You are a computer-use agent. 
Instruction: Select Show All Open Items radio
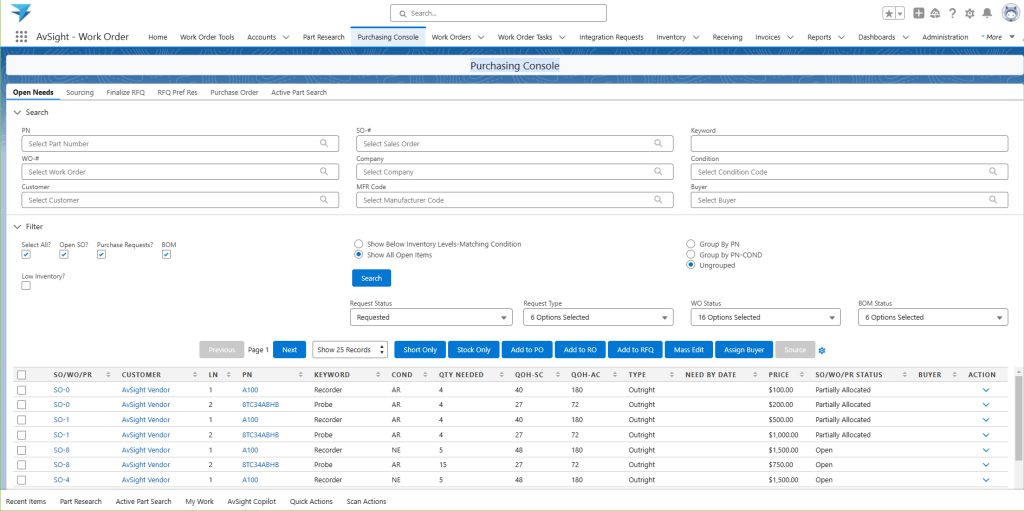point(358,255)
